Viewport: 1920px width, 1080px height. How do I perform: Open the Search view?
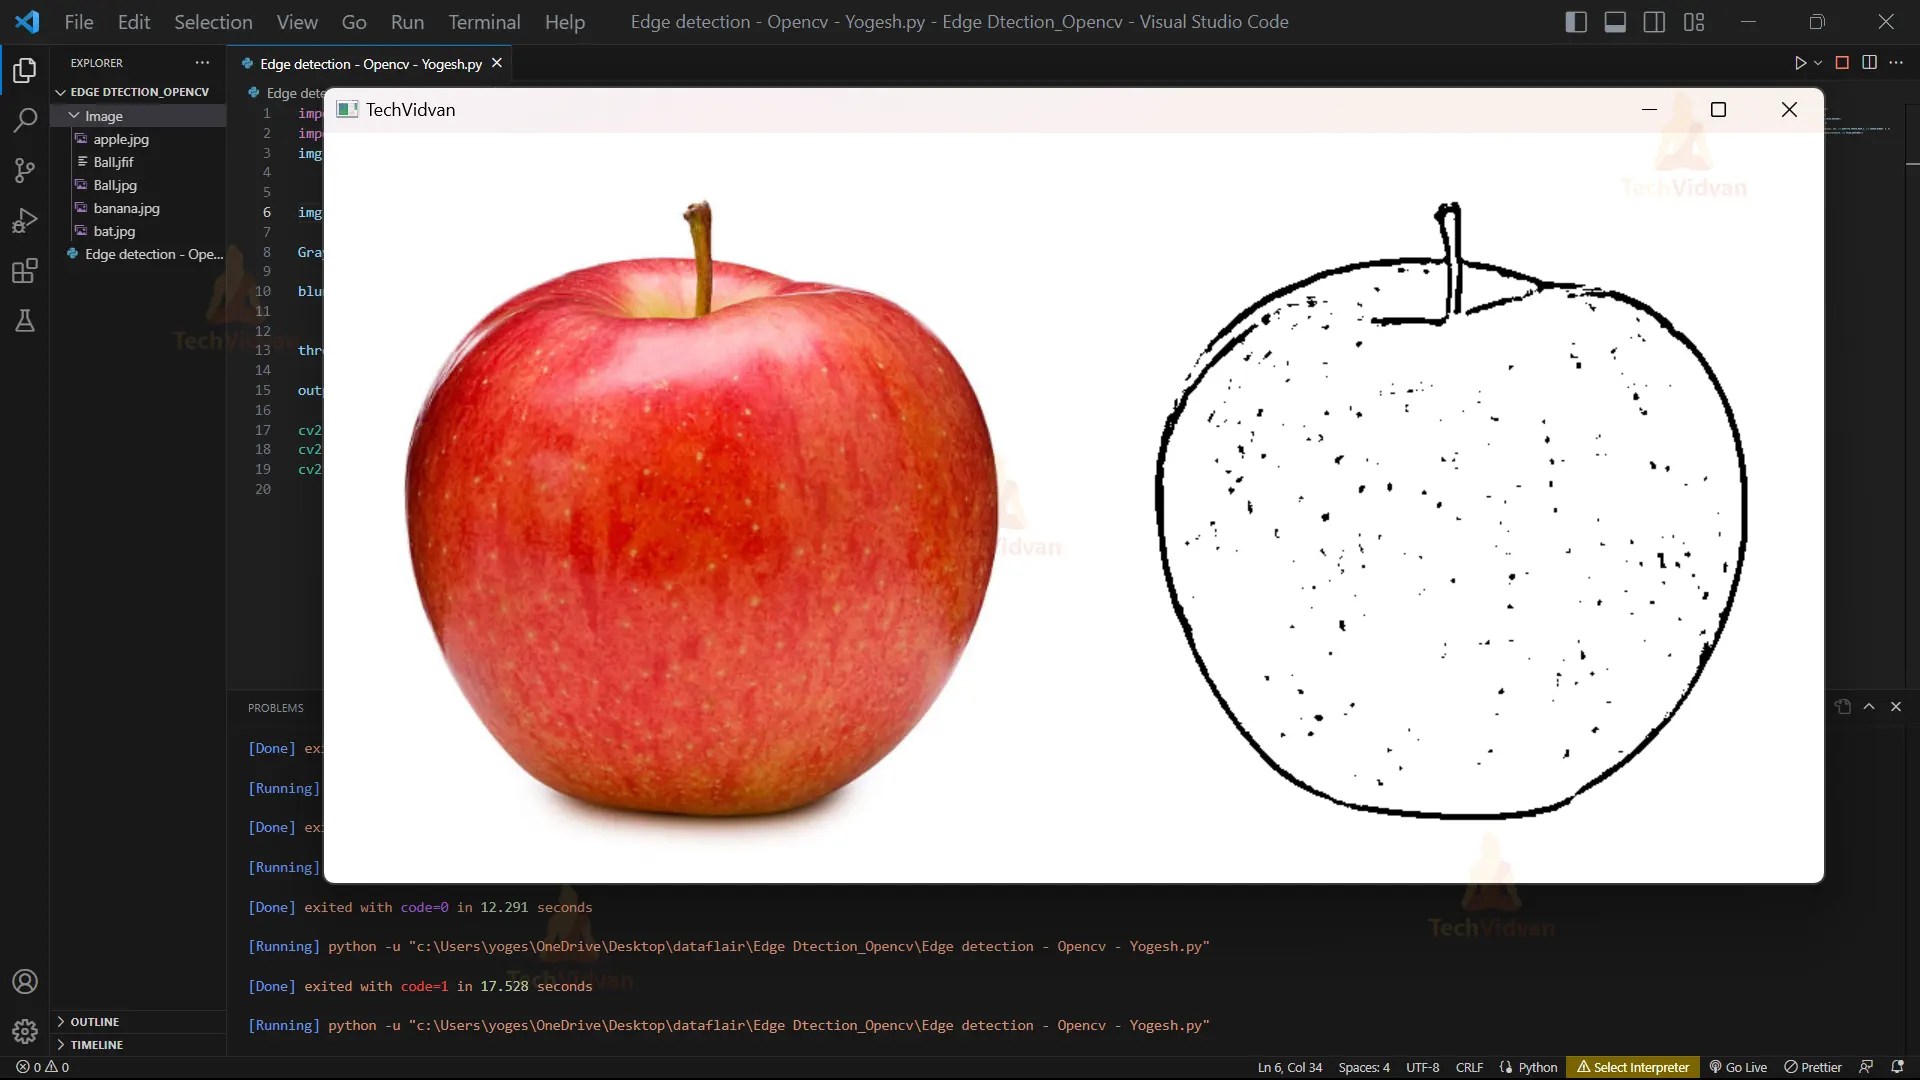tap(24, 120)
